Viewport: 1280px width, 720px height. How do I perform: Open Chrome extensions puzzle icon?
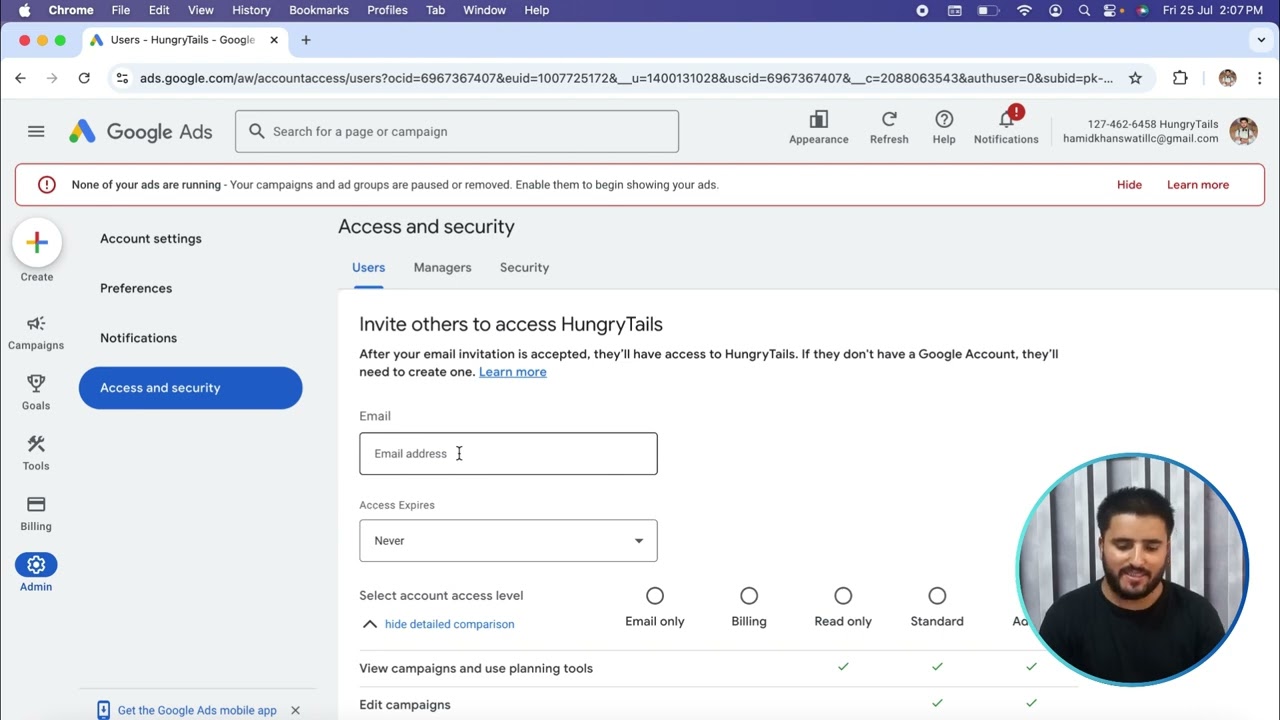(1180, 78)
